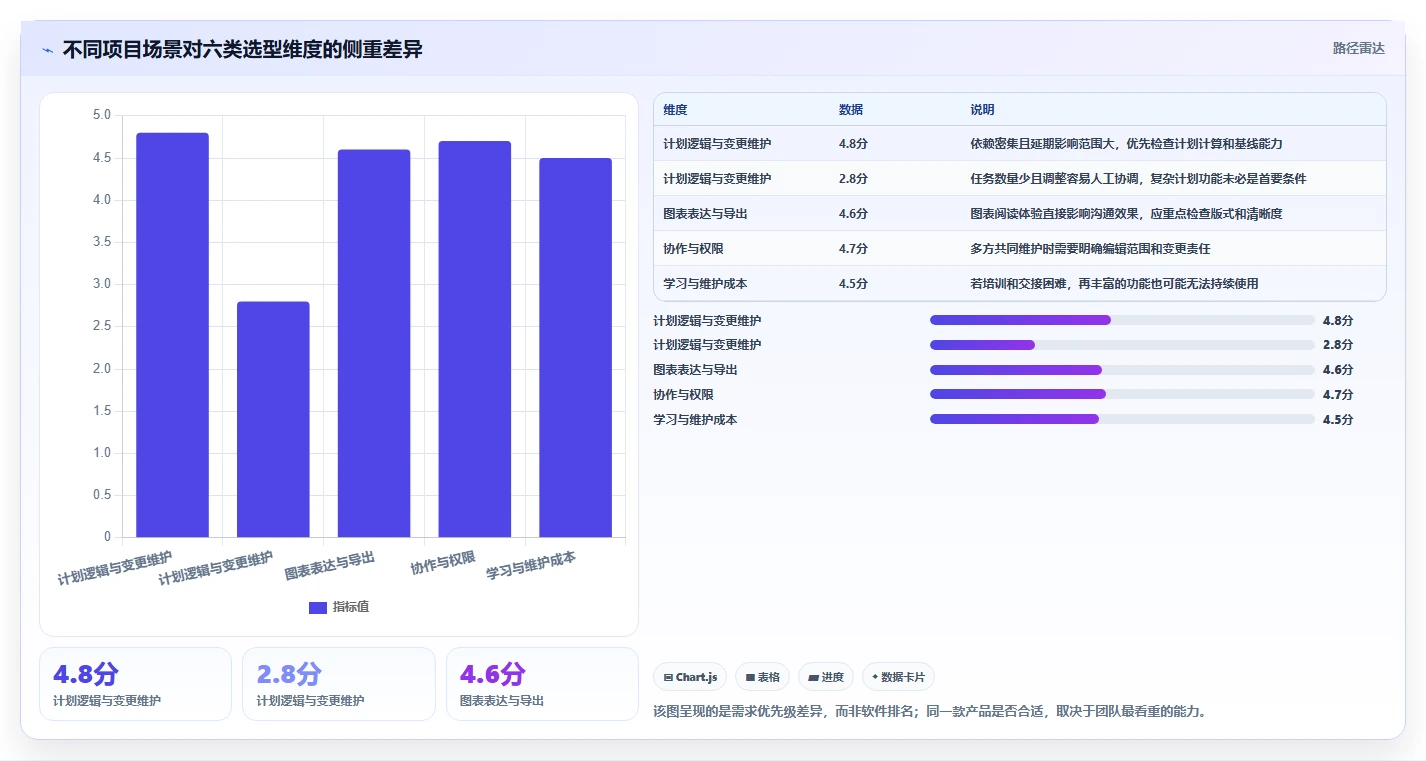
Task: Click the table cell reading 4.8分
Action: tap(853, 144)
